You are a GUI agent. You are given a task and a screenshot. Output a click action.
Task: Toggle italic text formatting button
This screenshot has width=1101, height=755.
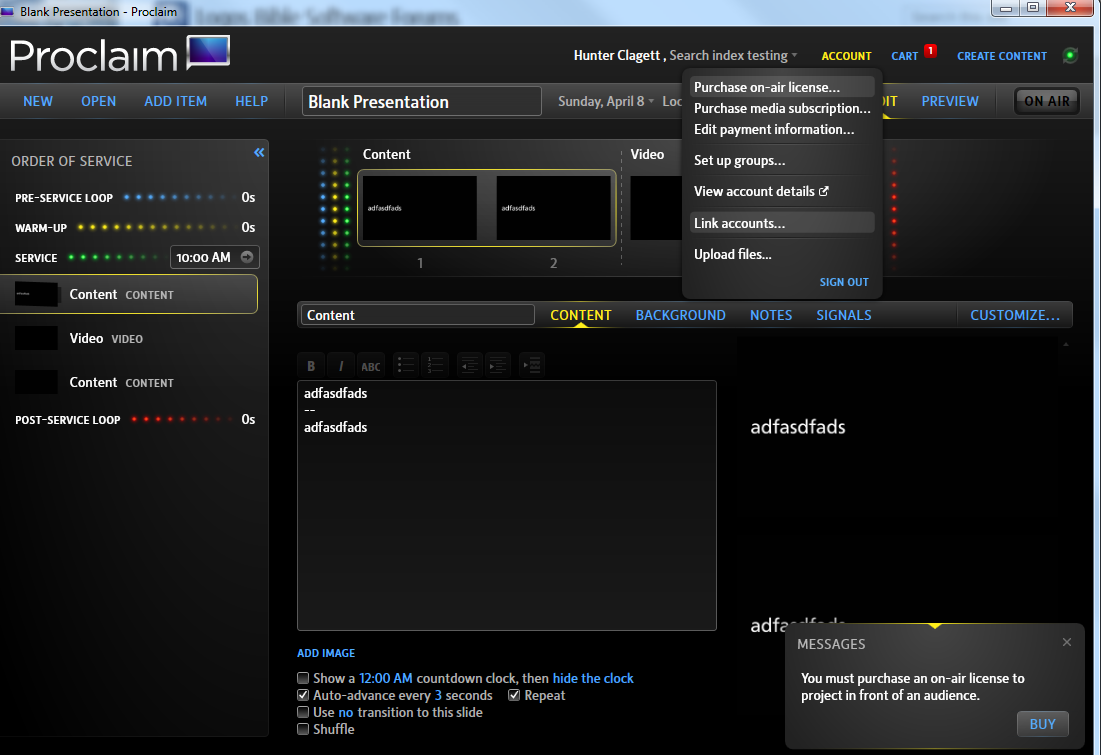(341, 366)
